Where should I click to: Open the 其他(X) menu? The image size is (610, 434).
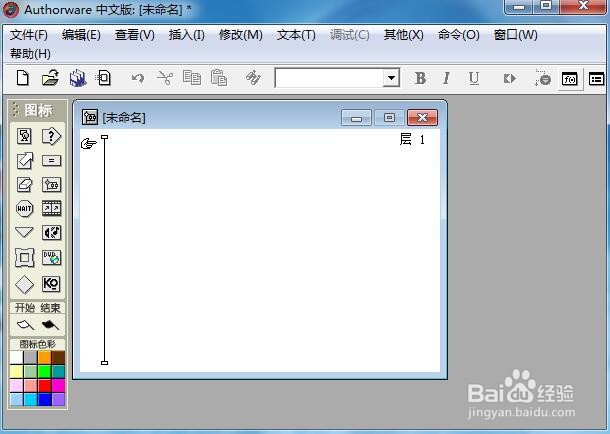coord(403,35)
